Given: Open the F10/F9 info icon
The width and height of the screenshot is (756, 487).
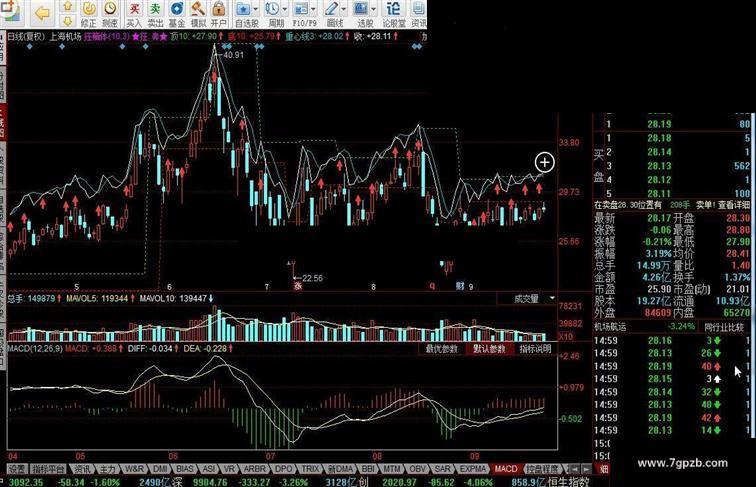Looking at the screenshot, I should (301, 10).
